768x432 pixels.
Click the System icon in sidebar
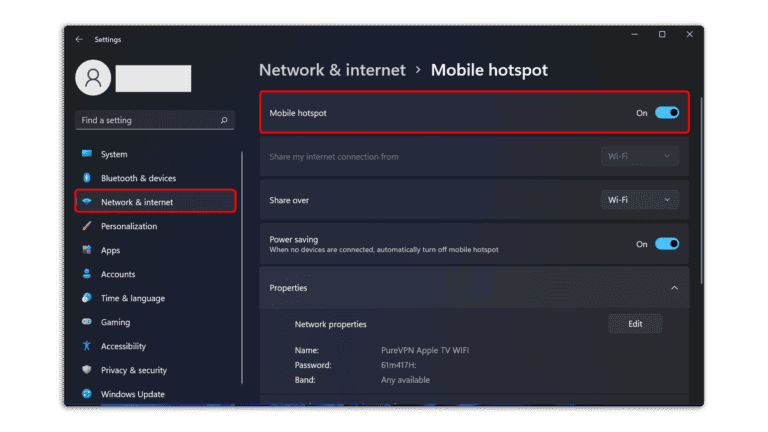click(x=87, y=154)
